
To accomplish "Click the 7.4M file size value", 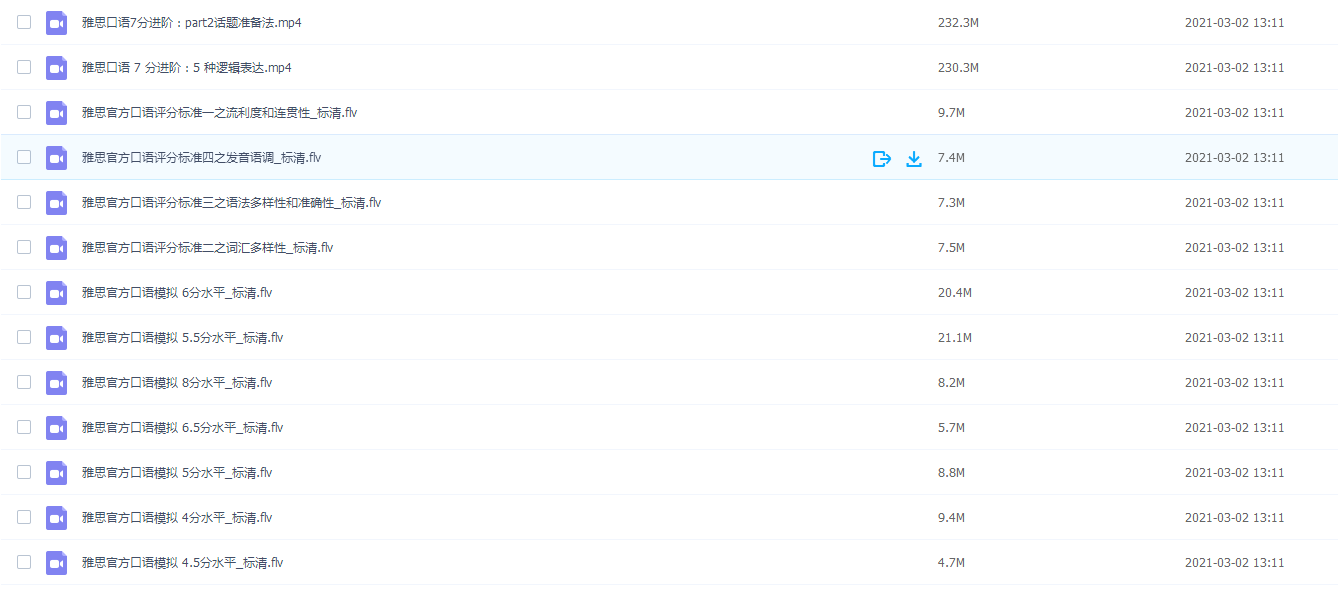I will point(951,158).
